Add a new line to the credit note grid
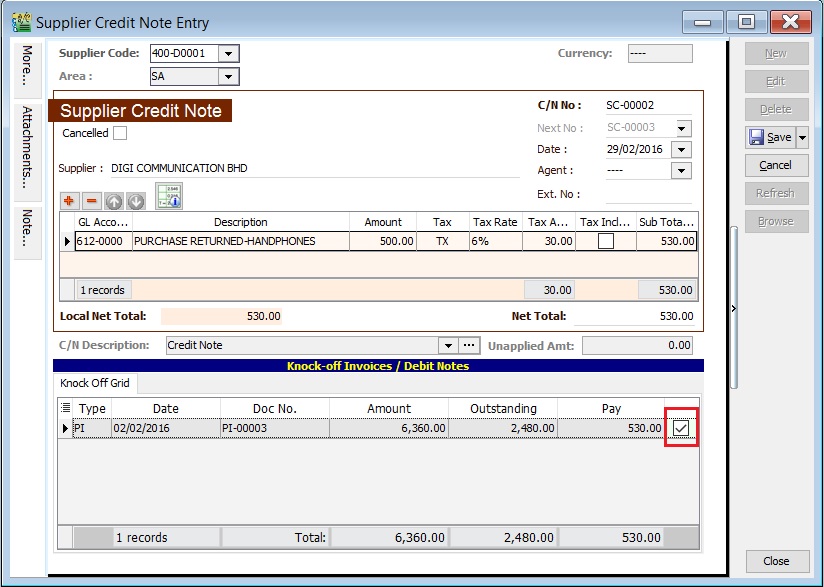This screenshot has height=587, width=824. [66, 198]
